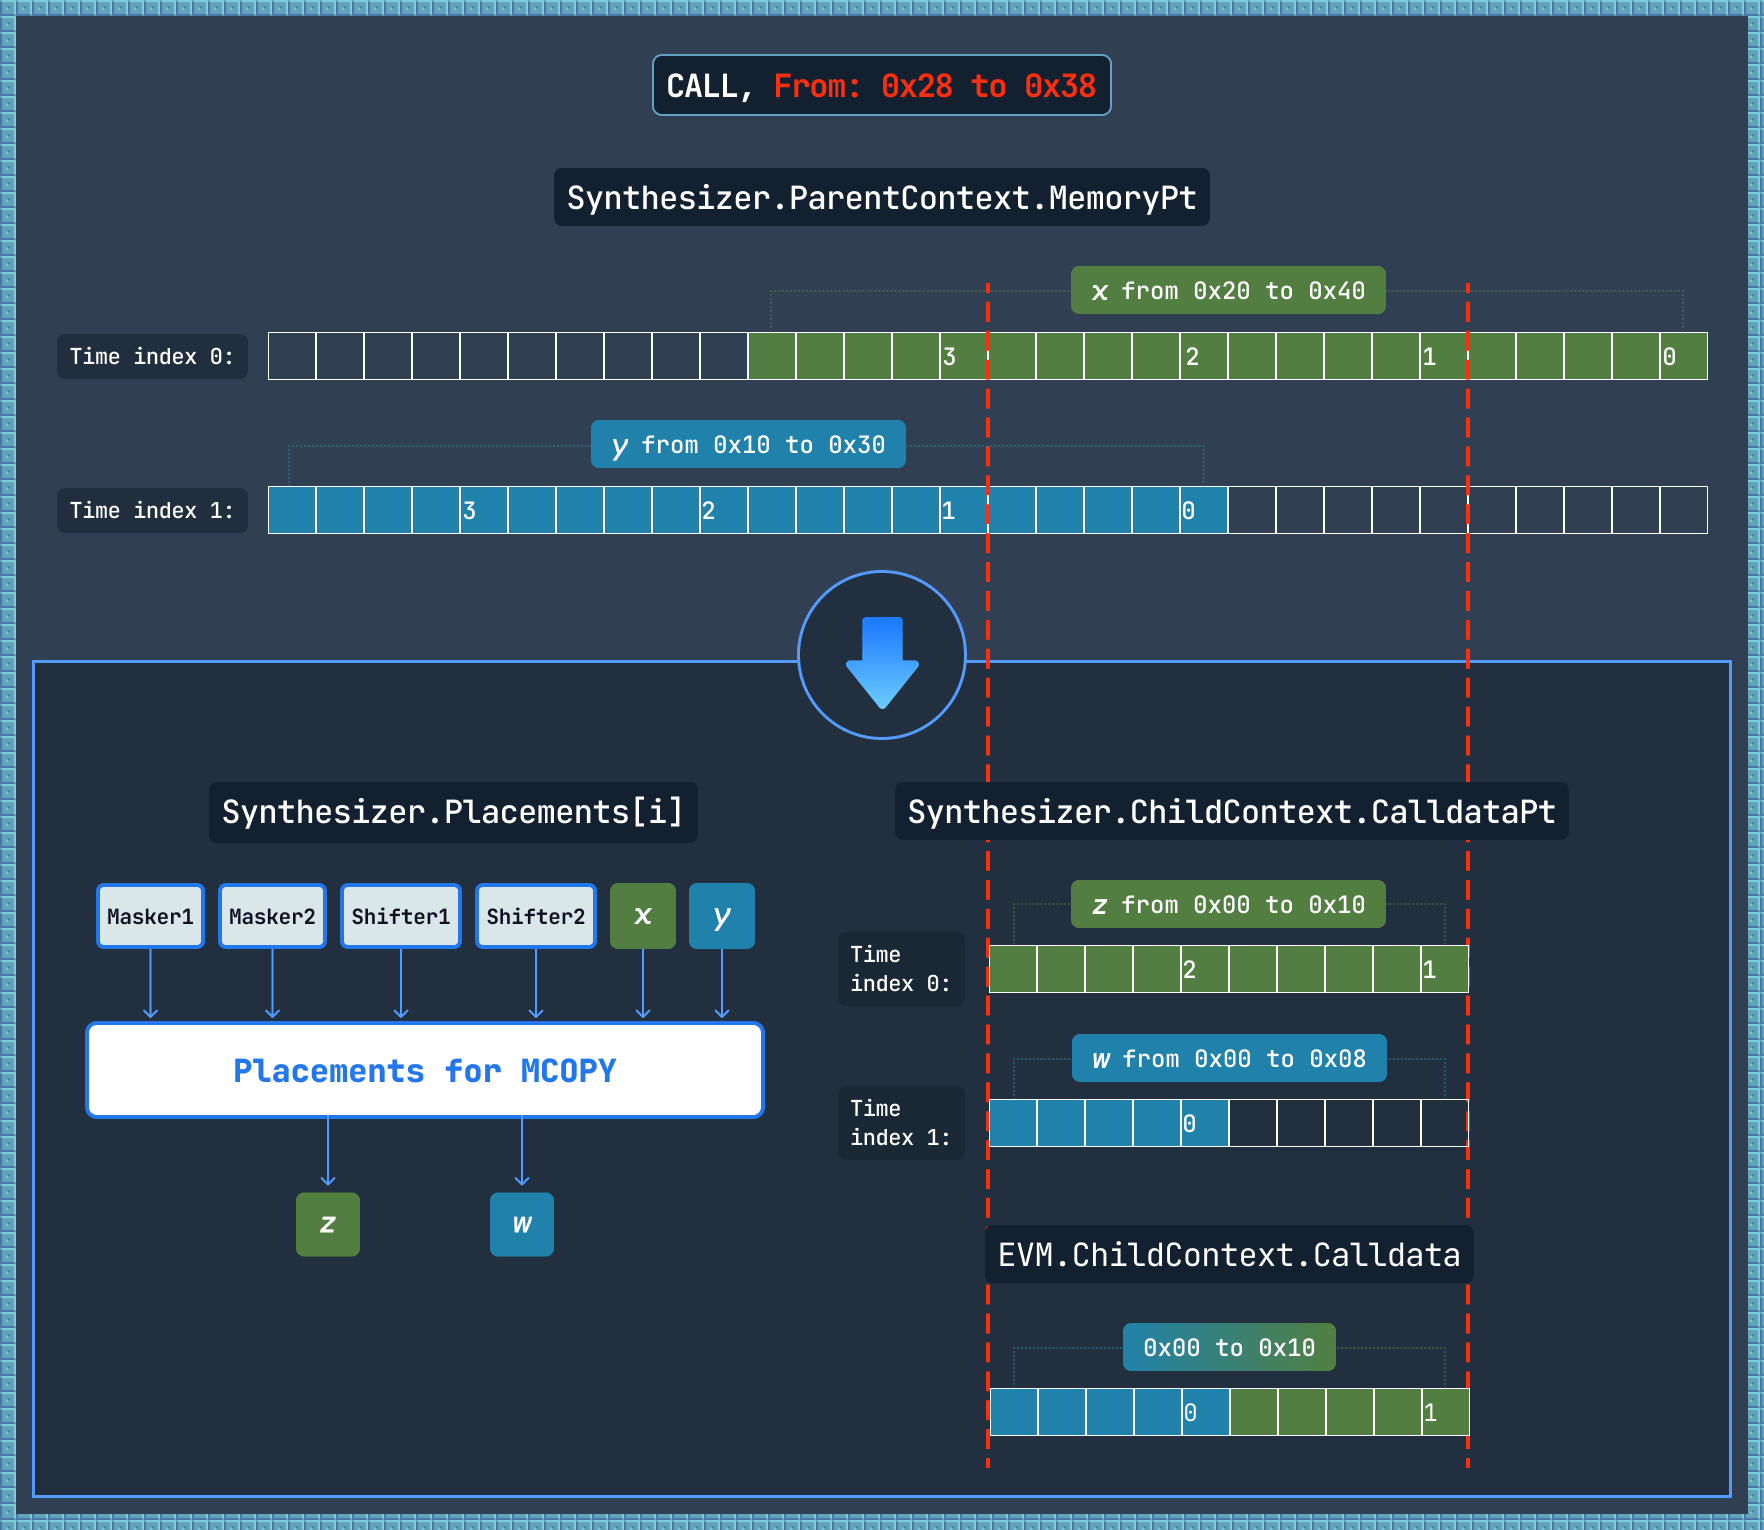Click the CALL From 0x28 to 0x38 header
Viewport: 1764px width, 1530px height.
[881, 86]
